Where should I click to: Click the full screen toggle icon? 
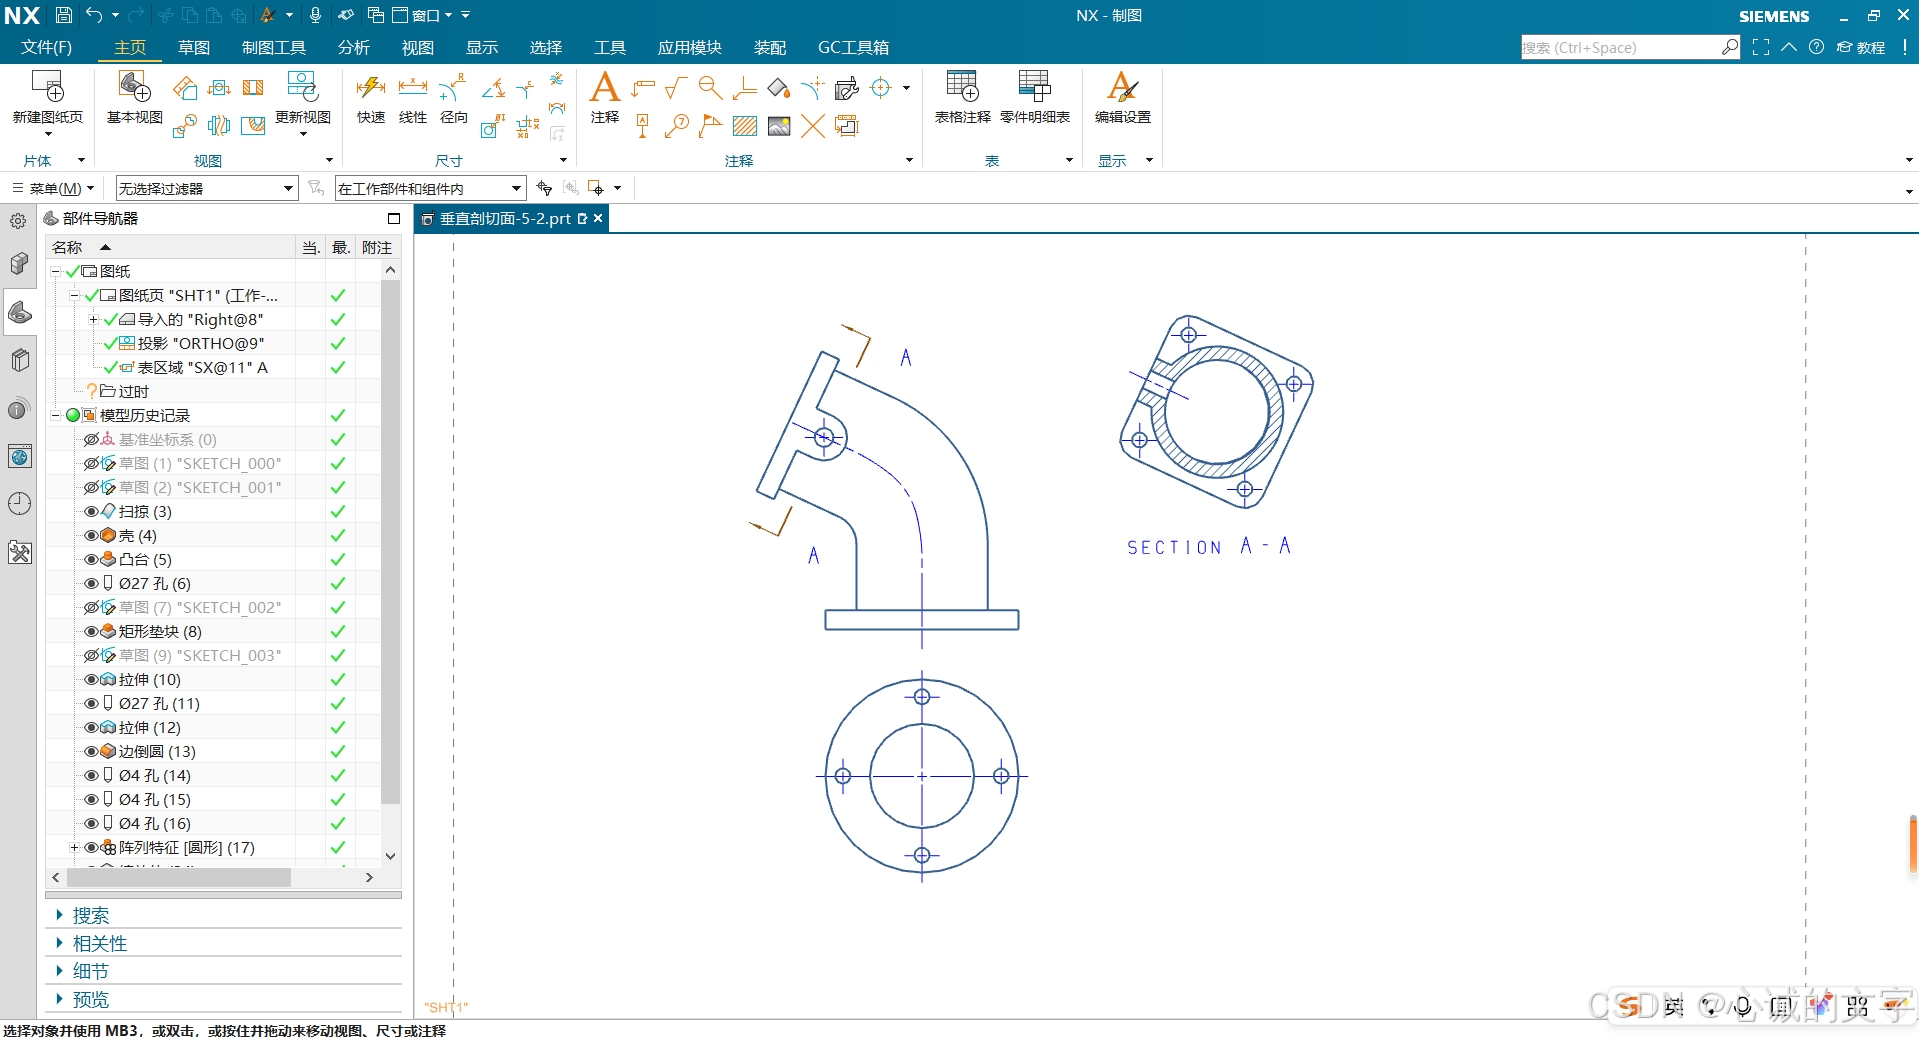coord(1761,47)
